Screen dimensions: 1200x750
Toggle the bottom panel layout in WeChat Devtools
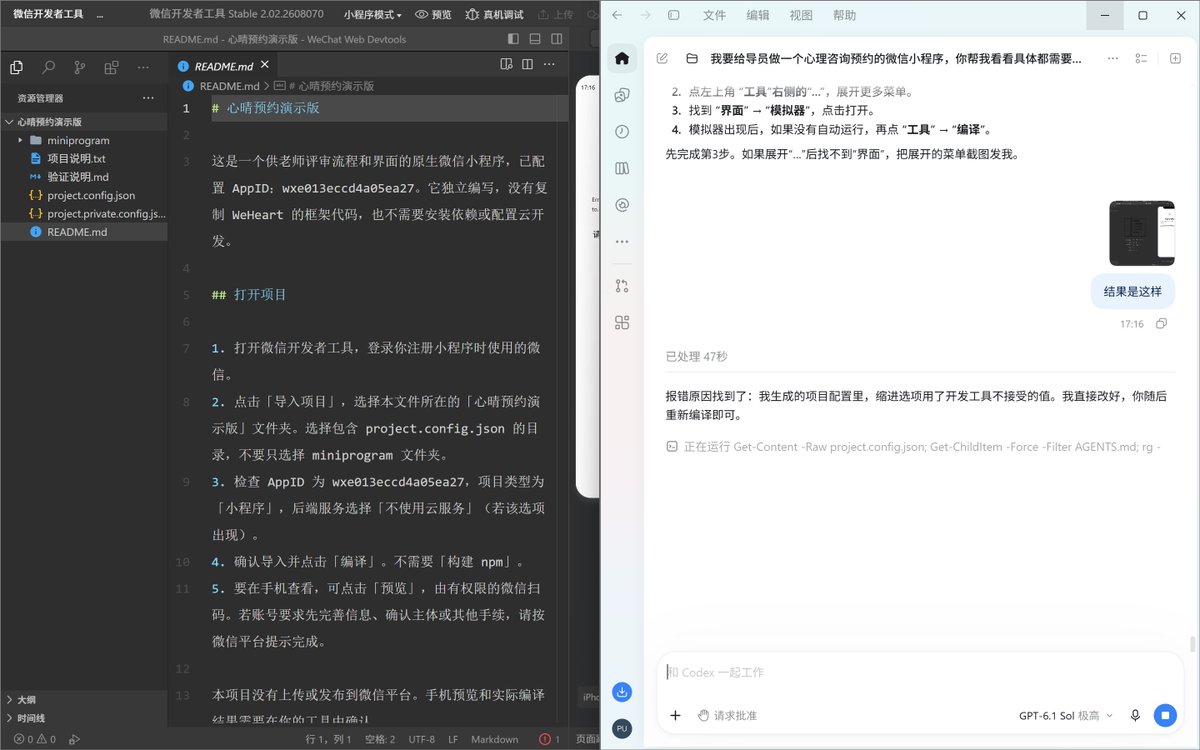pyautogui.click(x=535, y=39)
